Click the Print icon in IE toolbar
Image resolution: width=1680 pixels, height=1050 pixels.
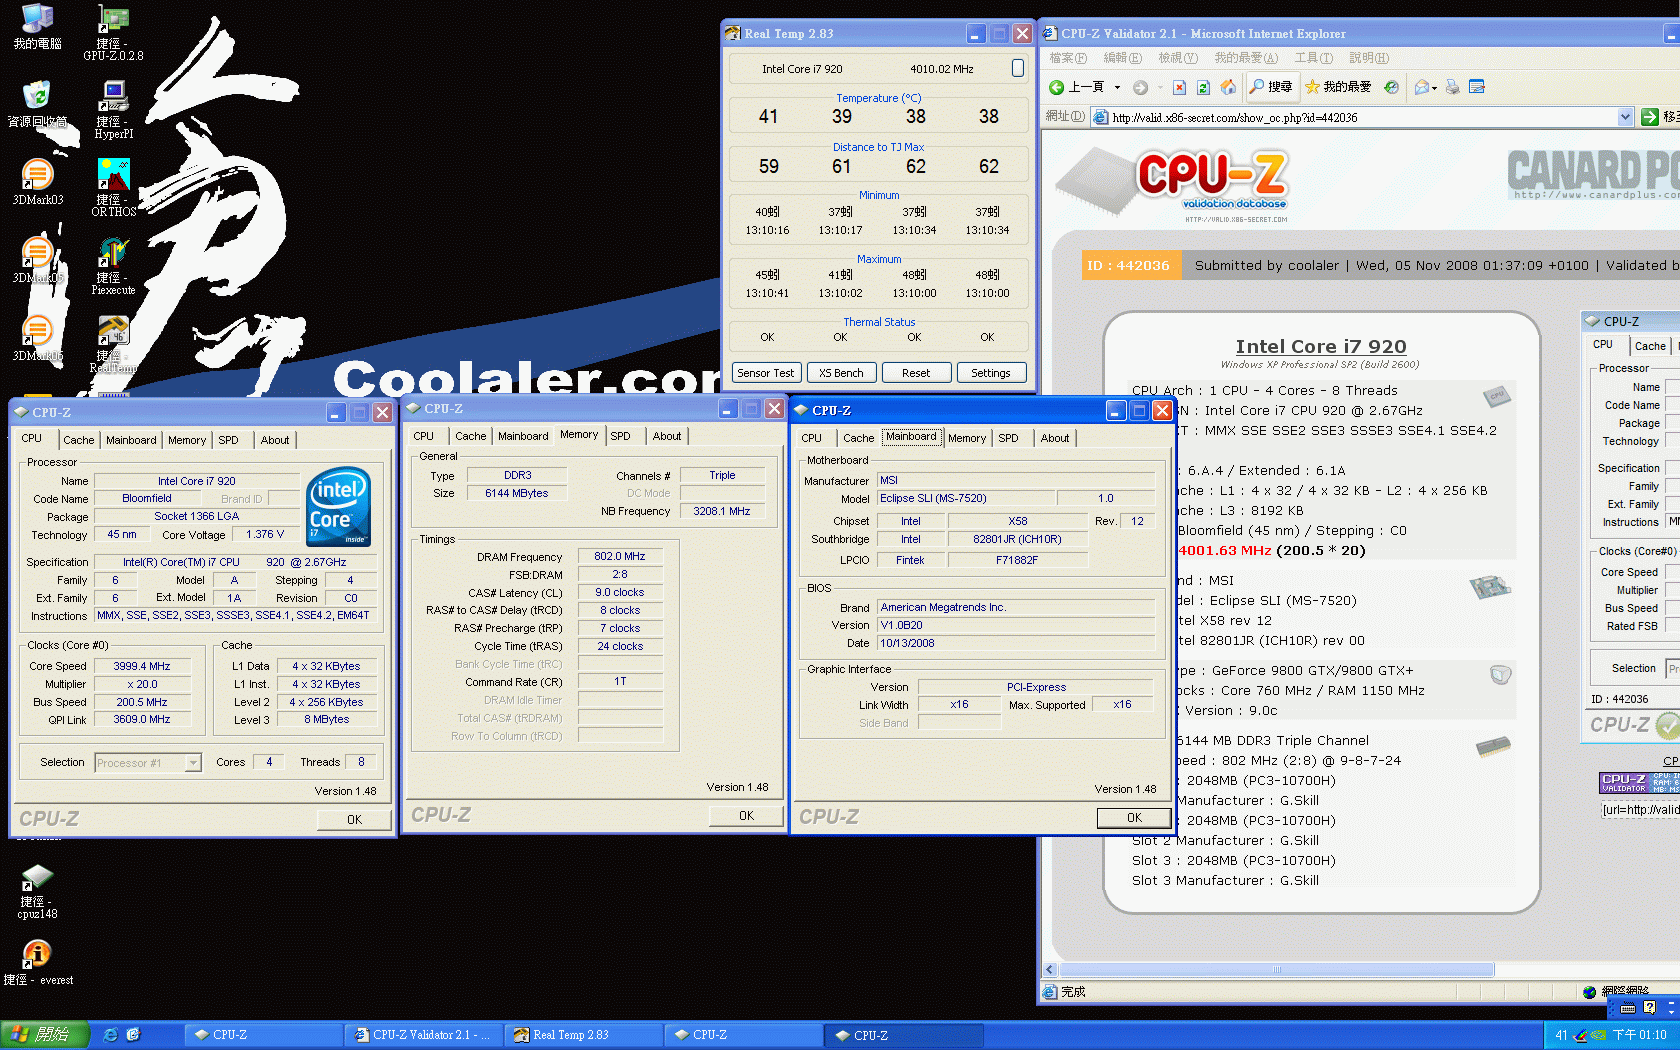(1453, 87)
